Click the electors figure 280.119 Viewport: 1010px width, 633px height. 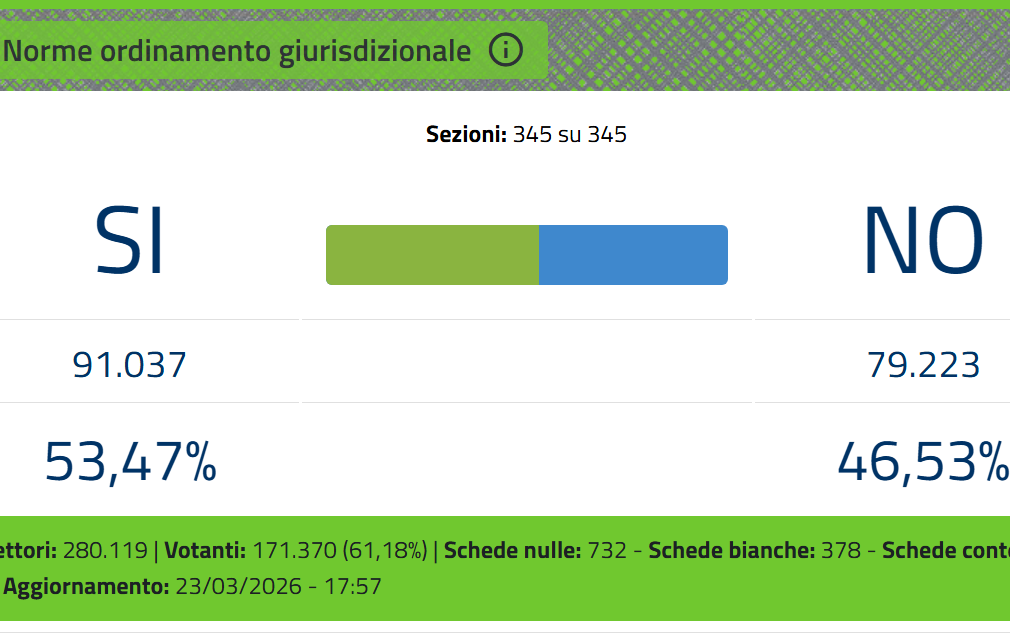(x=106, y=550)
